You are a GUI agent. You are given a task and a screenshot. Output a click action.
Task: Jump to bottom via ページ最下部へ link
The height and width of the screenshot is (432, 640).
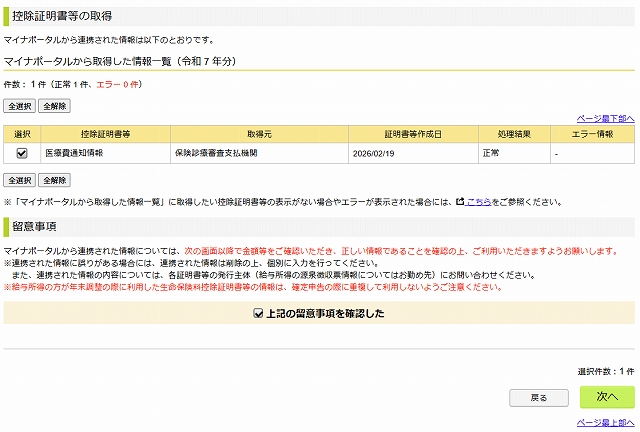pos(606,118)
